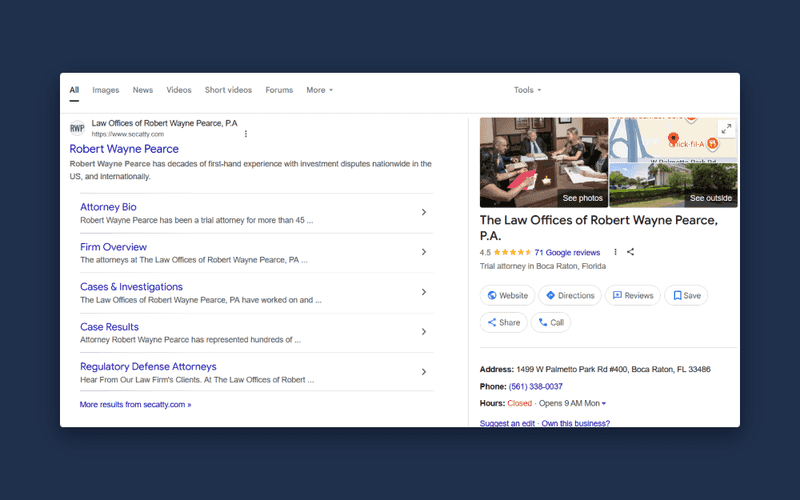Expand the map with the fullscreen arrows icon
Viewport: 800px width, 500px height.
[x=727, y=129]
